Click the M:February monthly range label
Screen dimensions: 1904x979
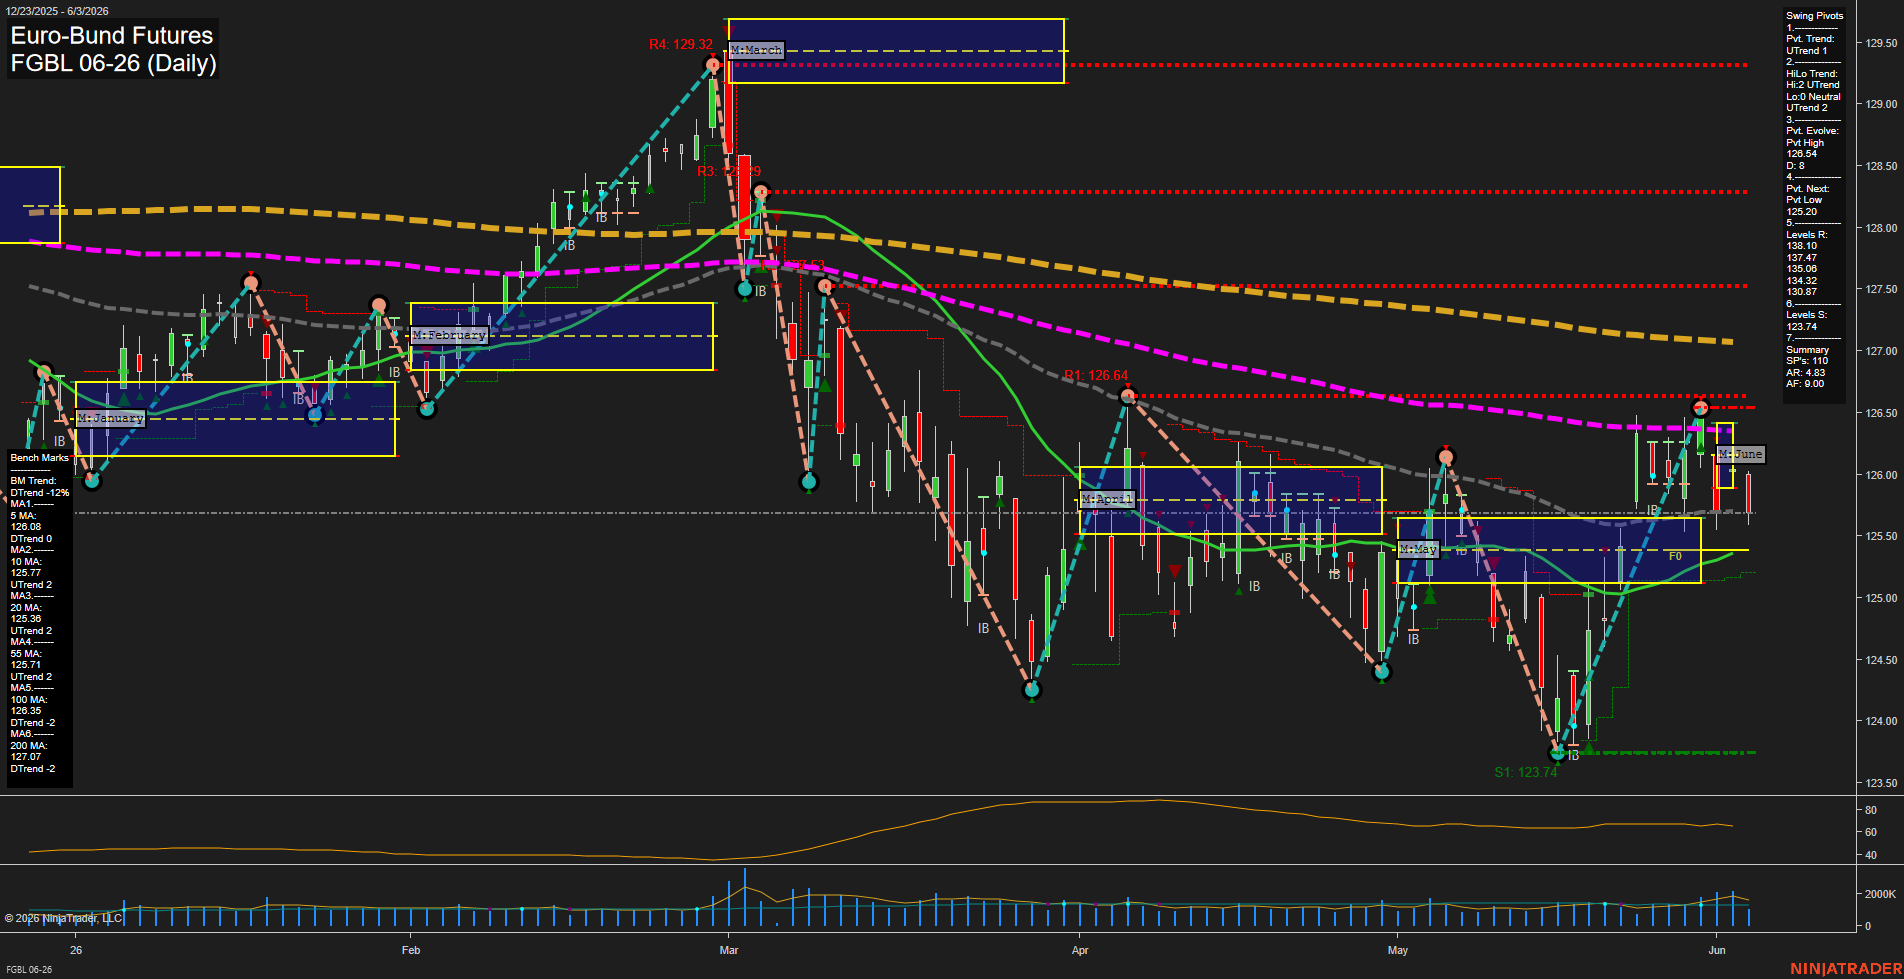point(449,335)
